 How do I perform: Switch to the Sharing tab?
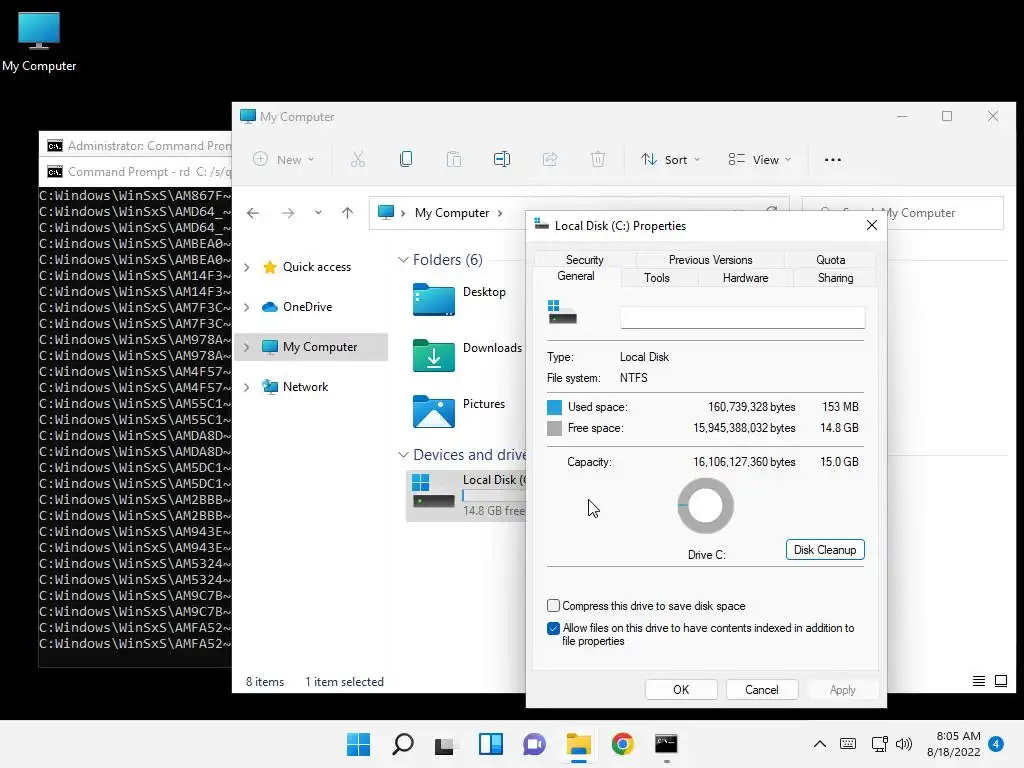pyautogui.click(x=835, y=278)
